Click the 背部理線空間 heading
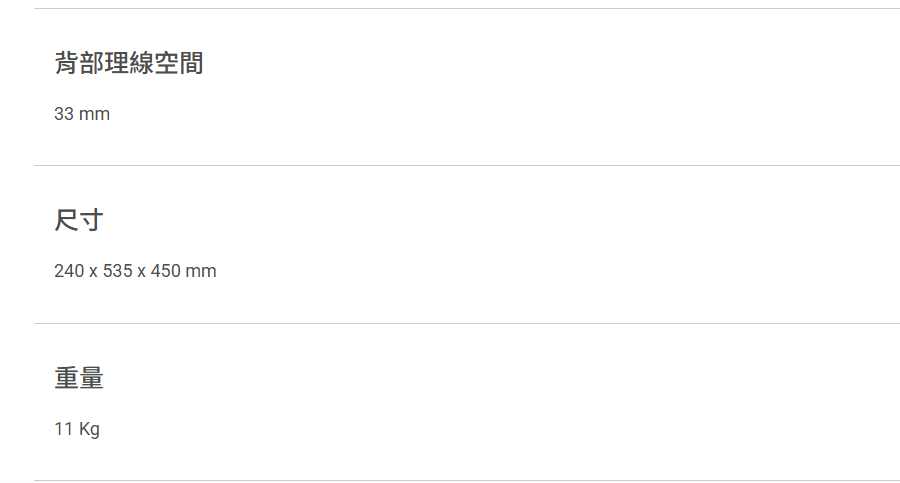The image size is (900, 483). (x=129, y=63)
